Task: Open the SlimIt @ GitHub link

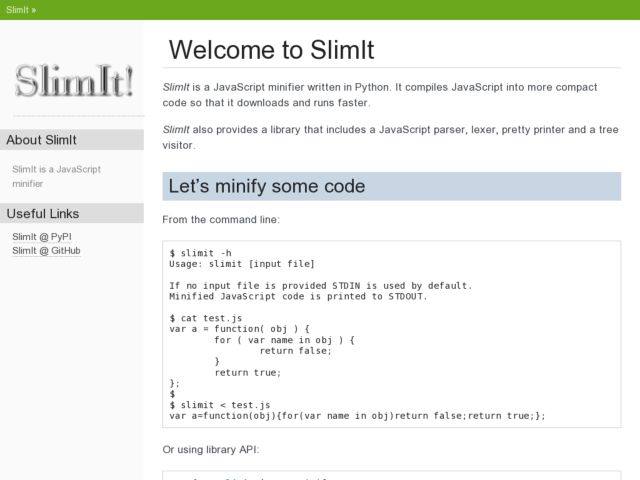Action: pyautogui.click(x=46, y=251)
